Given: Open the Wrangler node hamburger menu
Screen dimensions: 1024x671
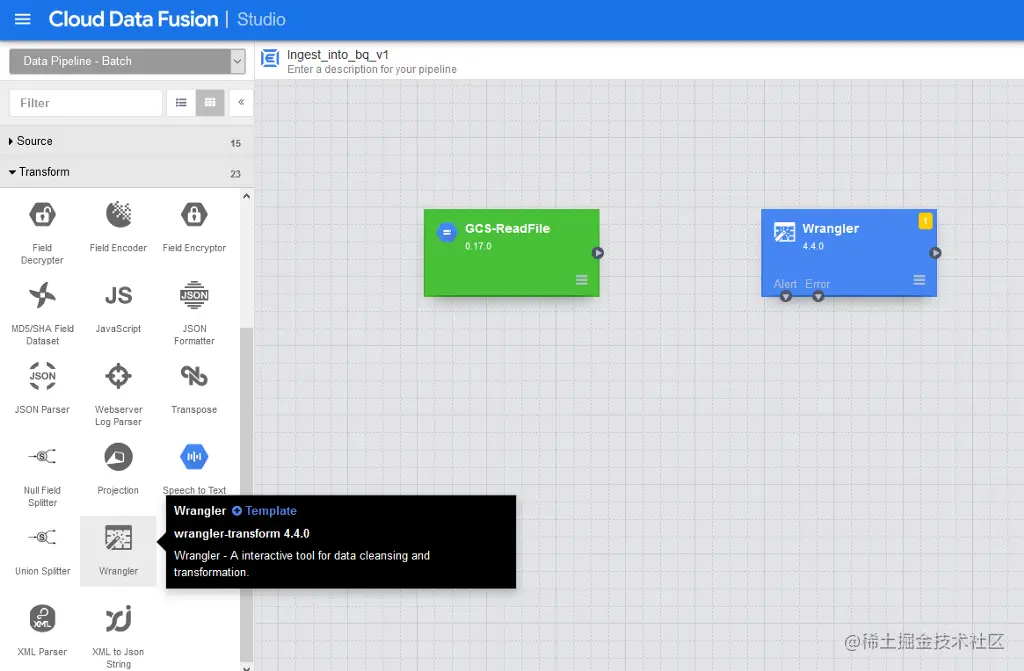Looking at the screenshot, I should (x=919, y=280).
